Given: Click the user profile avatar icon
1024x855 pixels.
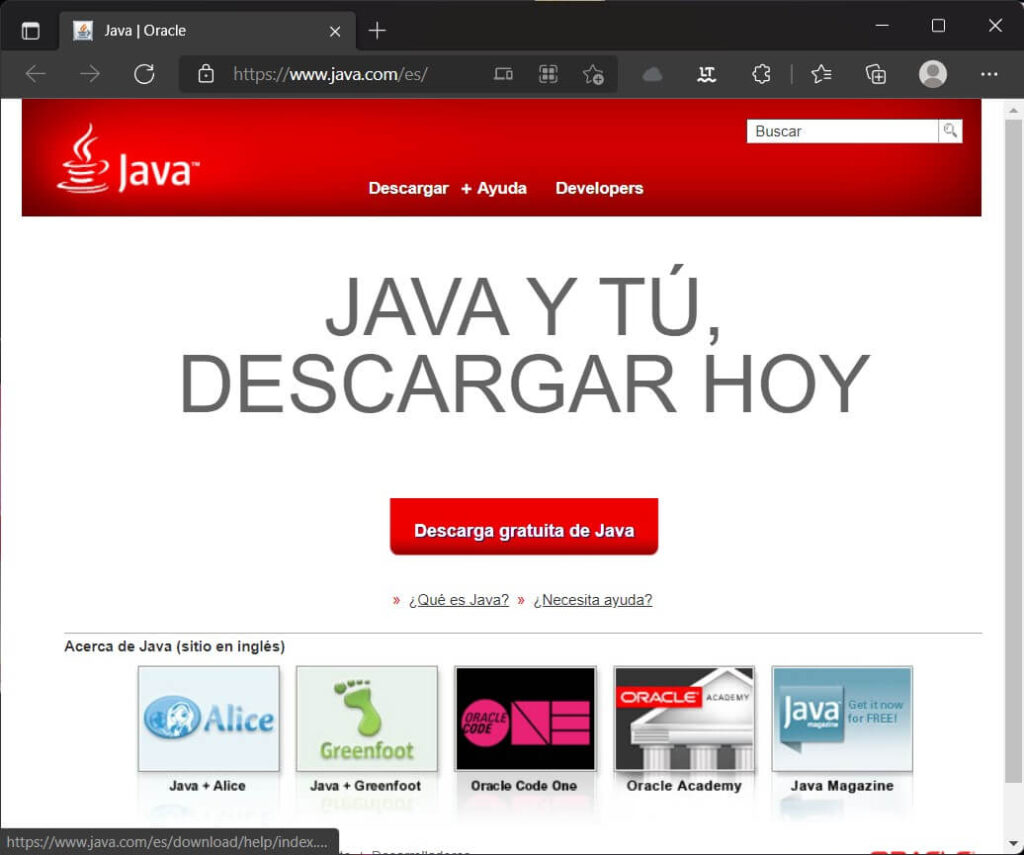Looking at the screenshot, I should pyautogui.click(x=932, y=74).
